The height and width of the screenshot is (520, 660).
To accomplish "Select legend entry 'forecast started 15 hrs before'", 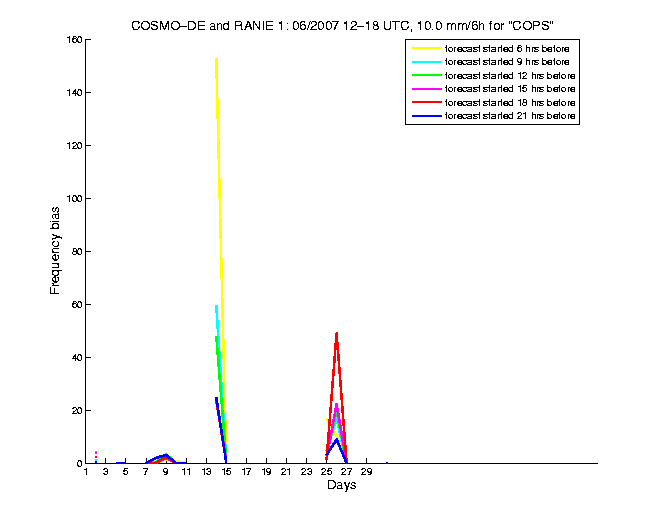I will click(x=510, y=89).
